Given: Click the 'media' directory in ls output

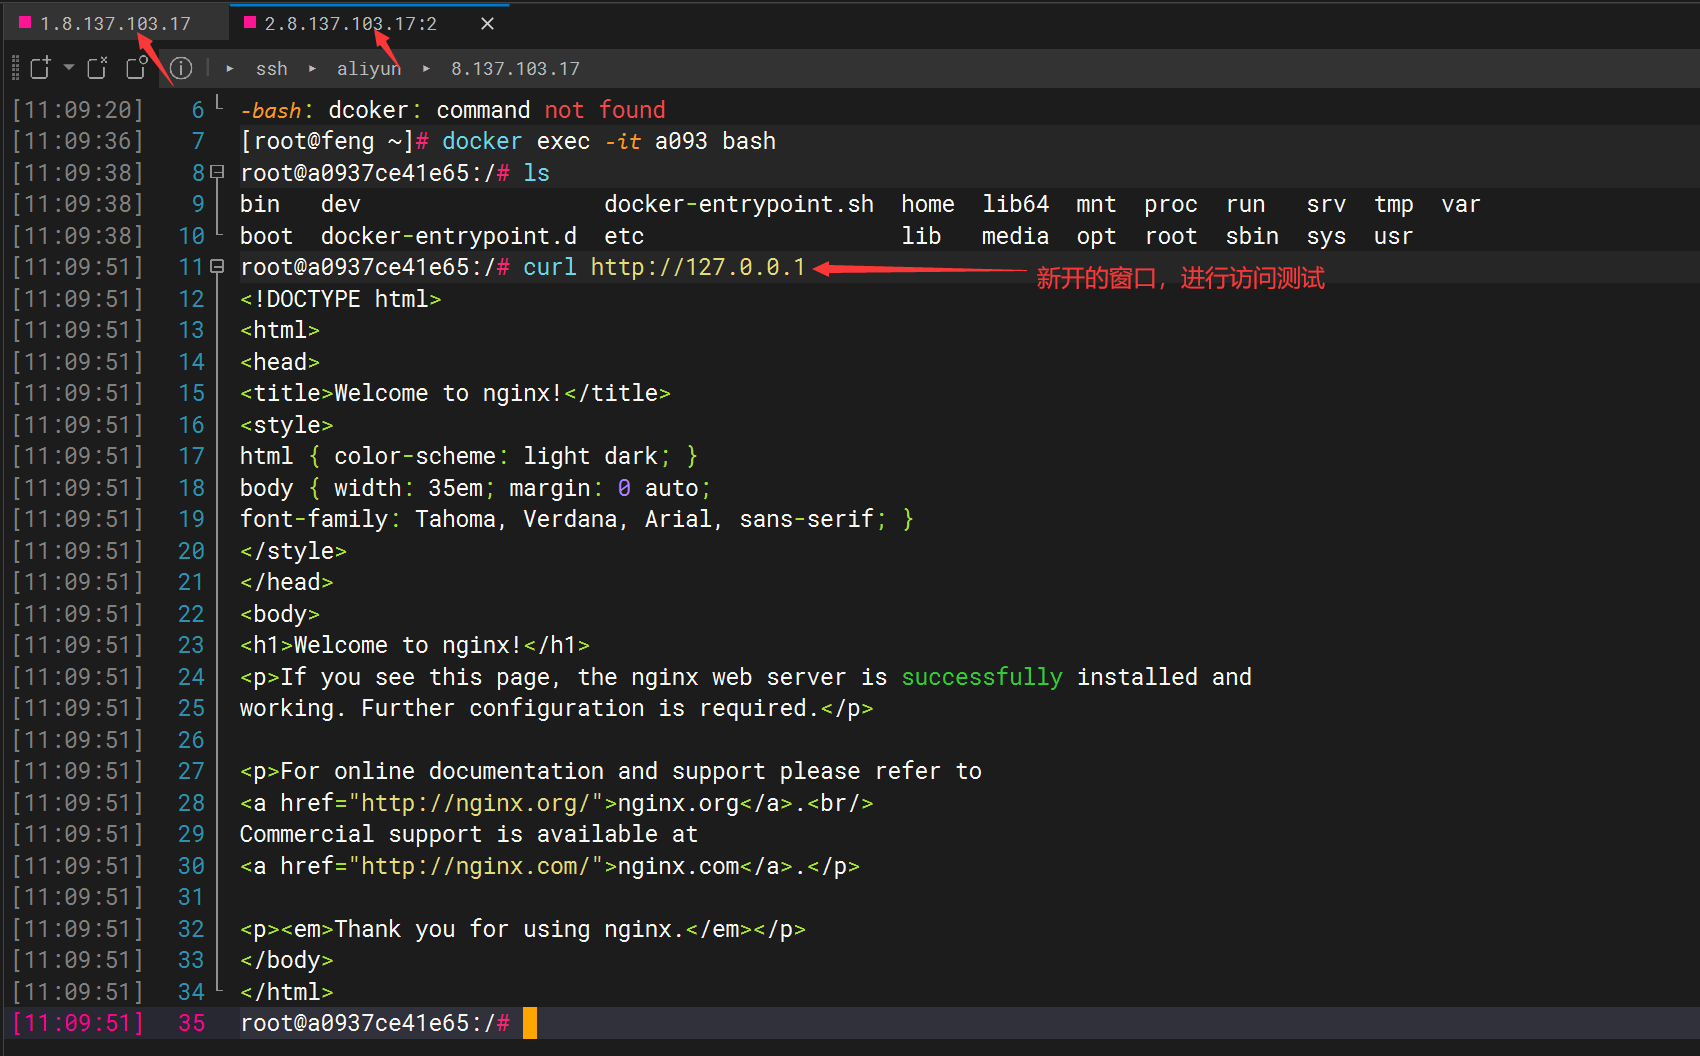Looking at the screenshot, I should [1015, 236].
